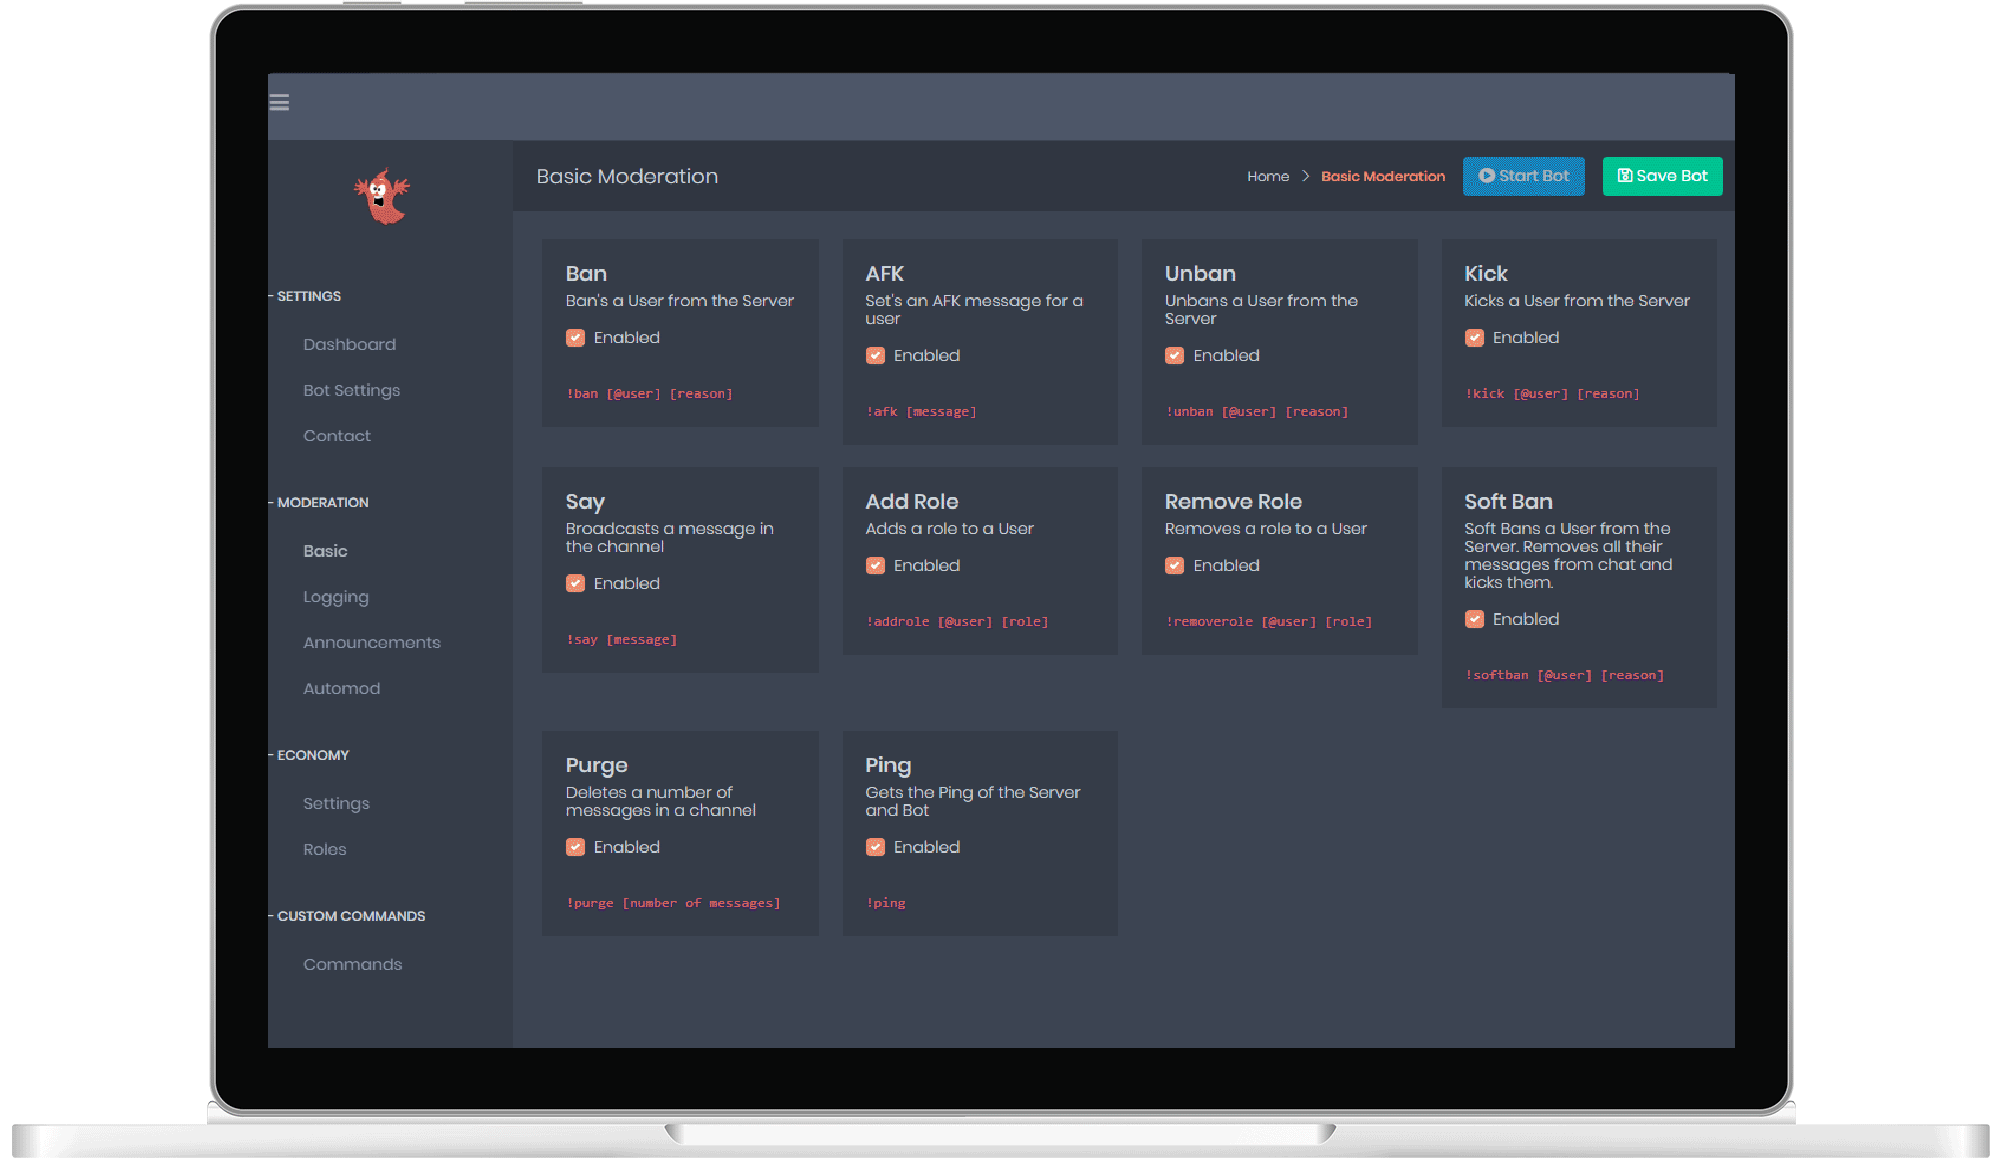Collapse the Moderation sidebar section

coord(322,502)
